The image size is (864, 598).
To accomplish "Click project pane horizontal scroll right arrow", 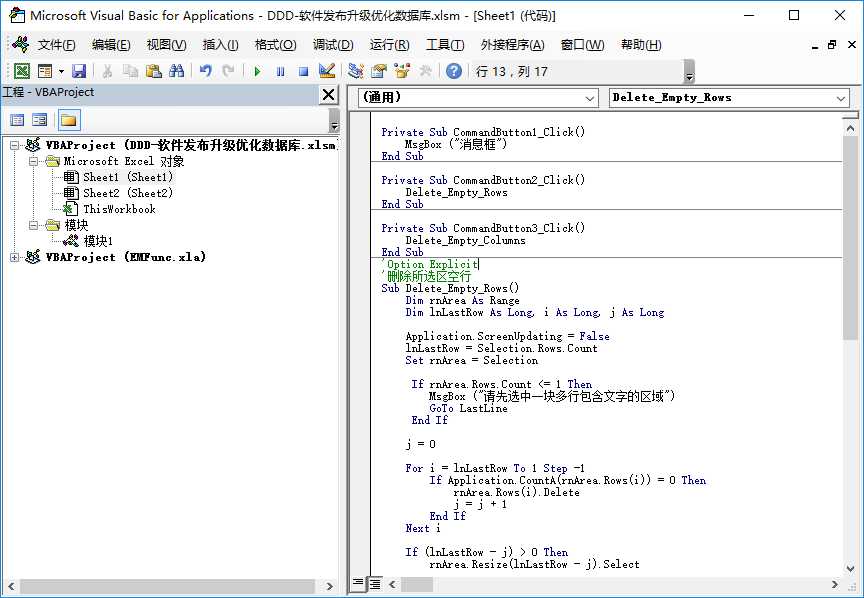I will (x=330, y=586).
